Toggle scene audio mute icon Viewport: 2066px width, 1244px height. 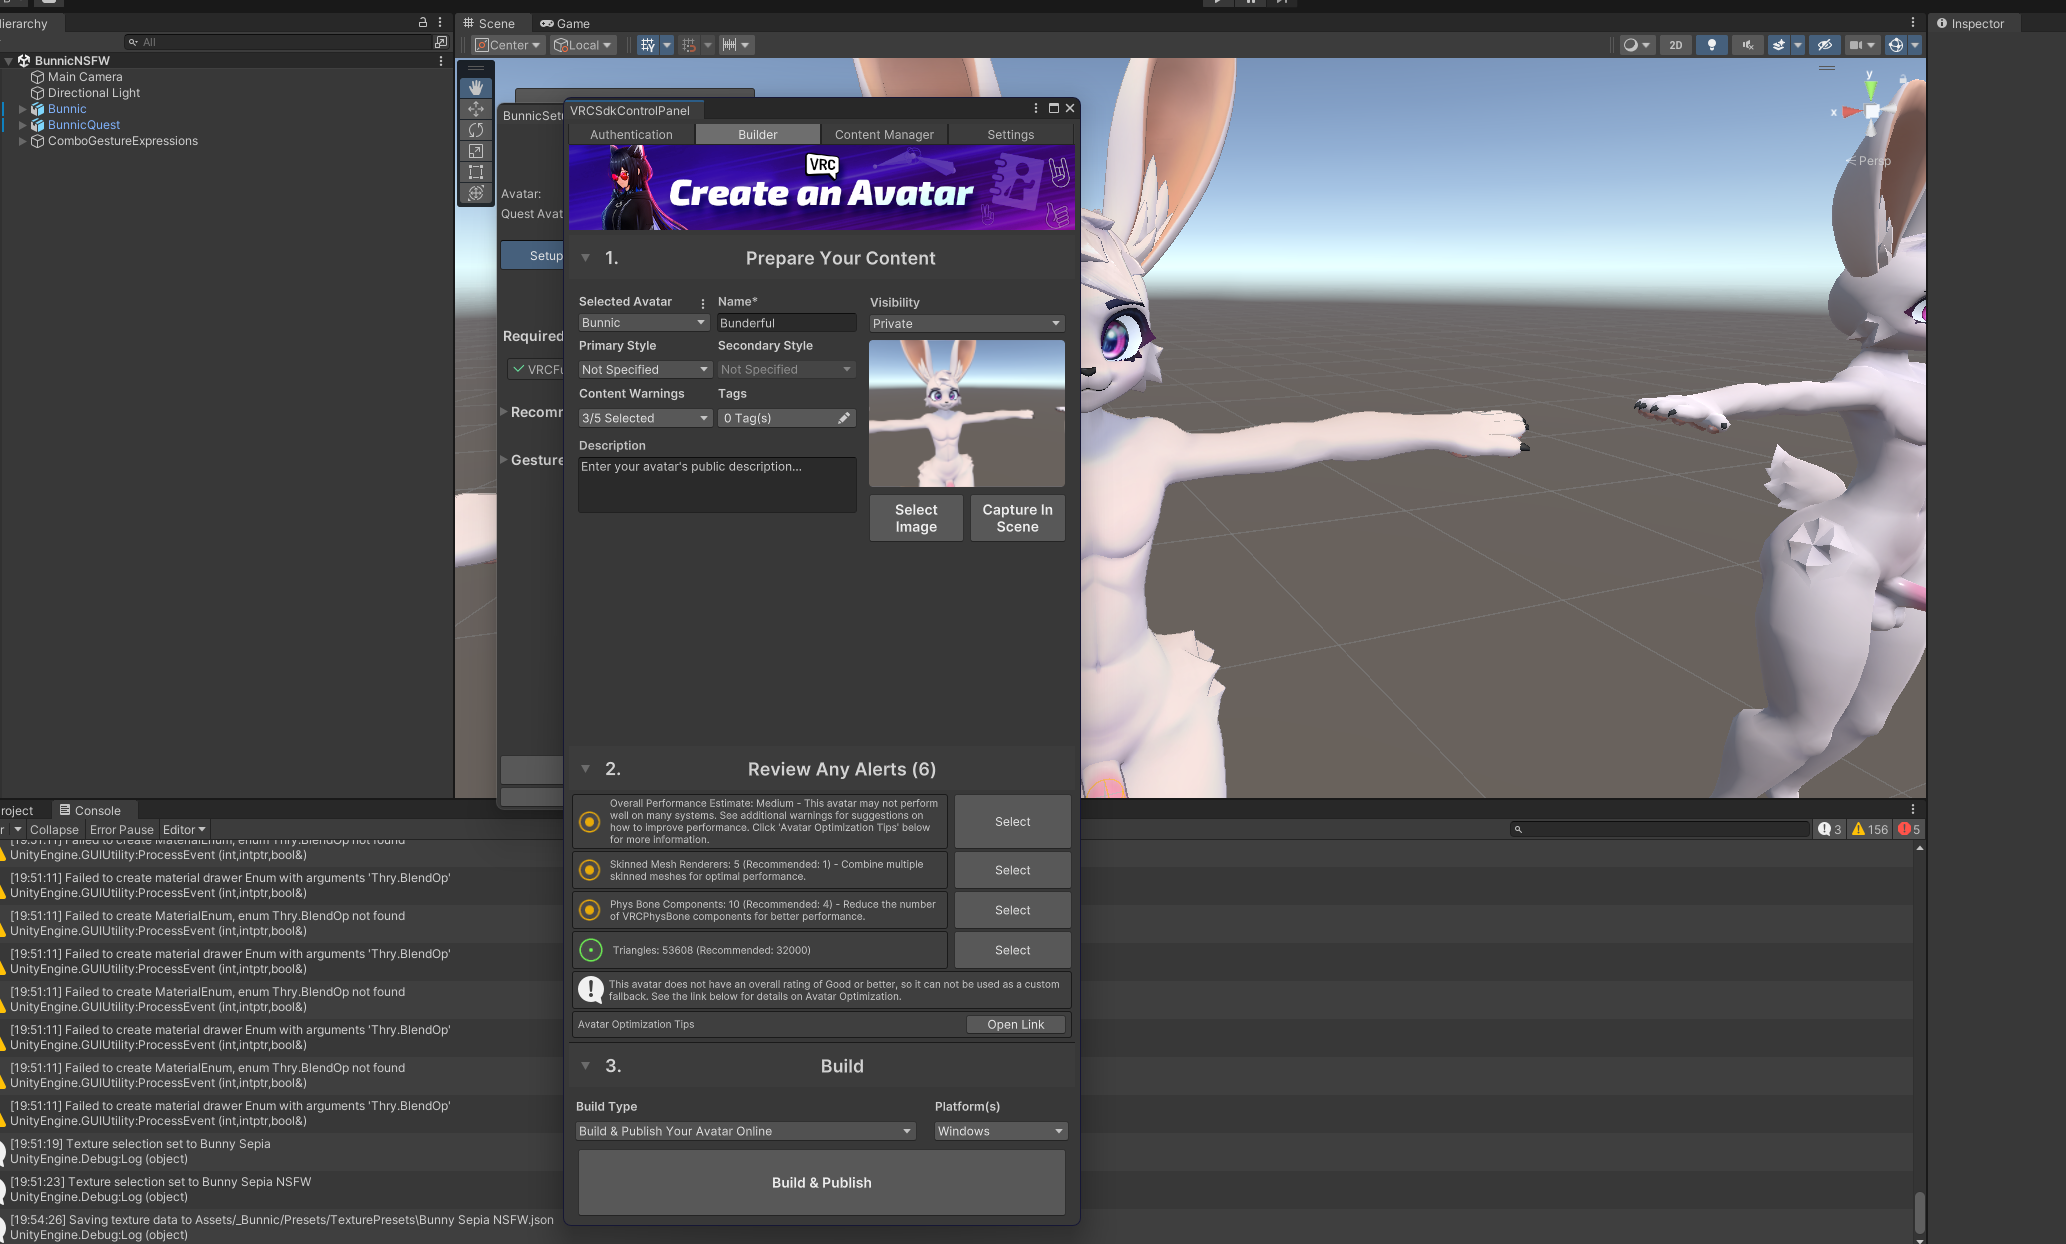point(1747,45)
